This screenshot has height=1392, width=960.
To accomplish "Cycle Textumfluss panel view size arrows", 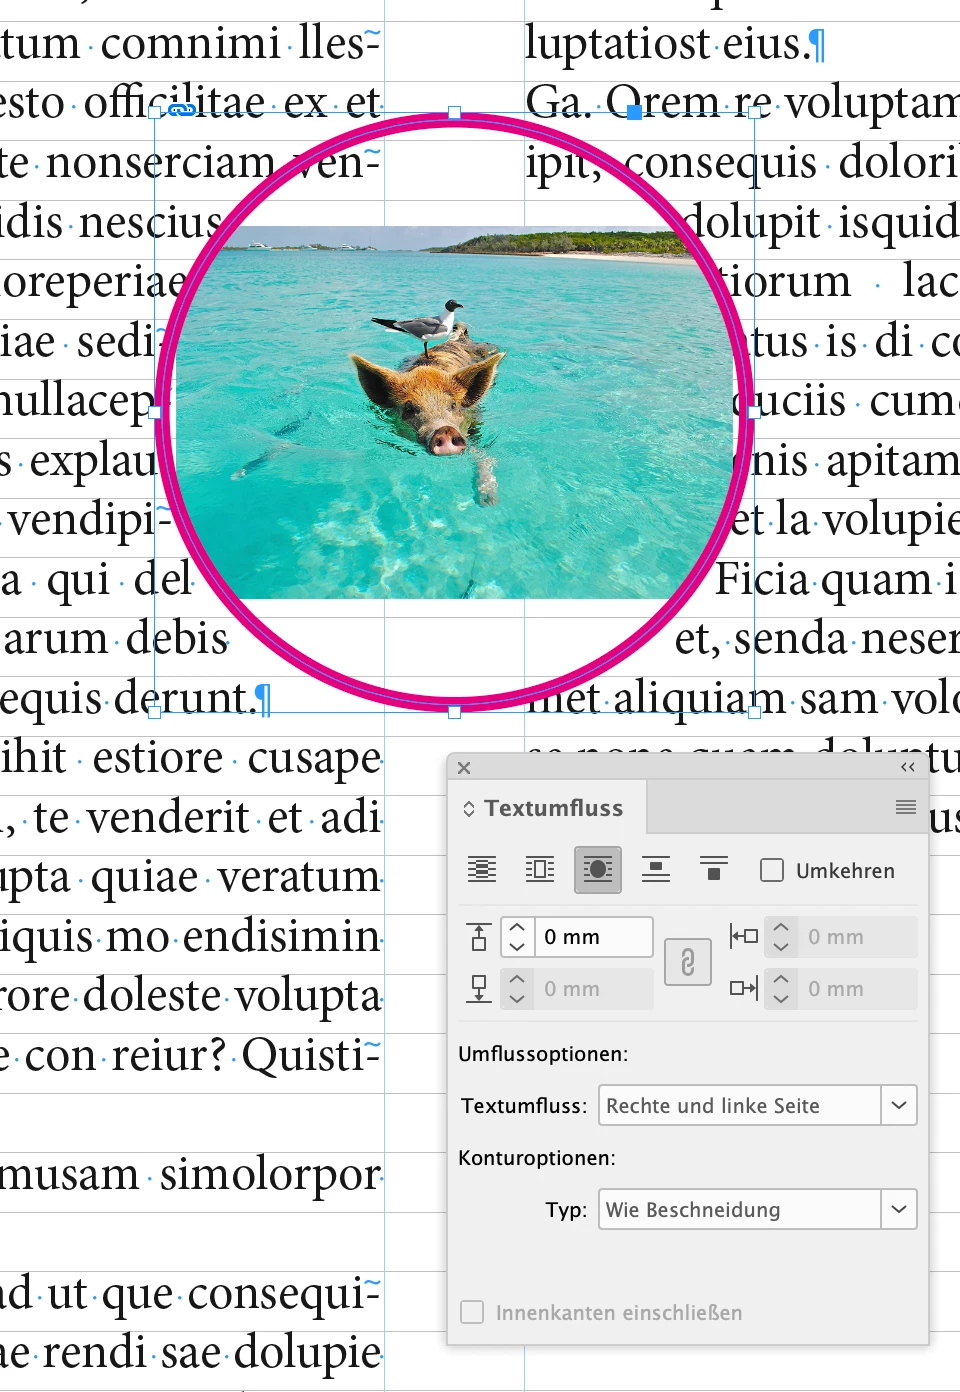I will pyautogui.click(x=469, y=808).
